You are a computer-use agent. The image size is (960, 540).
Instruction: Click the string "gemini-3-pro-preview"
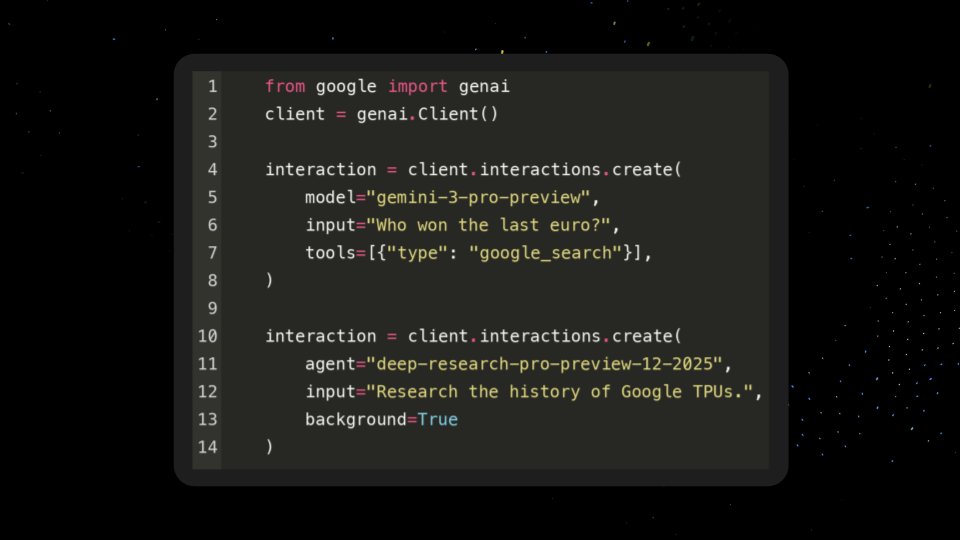pos(478,197)
